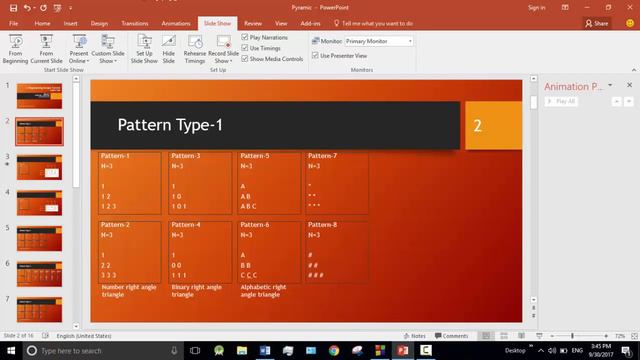Open Word from the taskbar

pyautogui.click(x=265, y=351)
